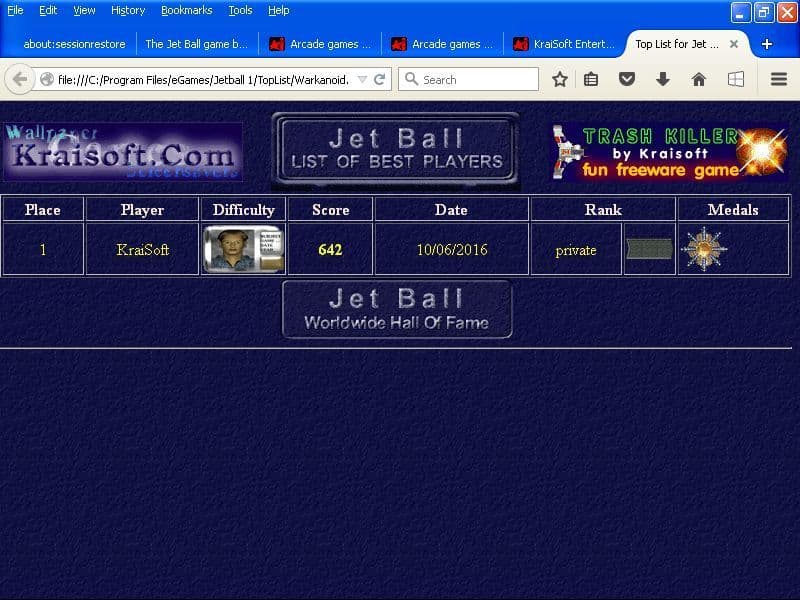Switch to about:sessionrestore tab
Image resolution: width=800 pixels, height=600 pixels.
coord(74,44)
